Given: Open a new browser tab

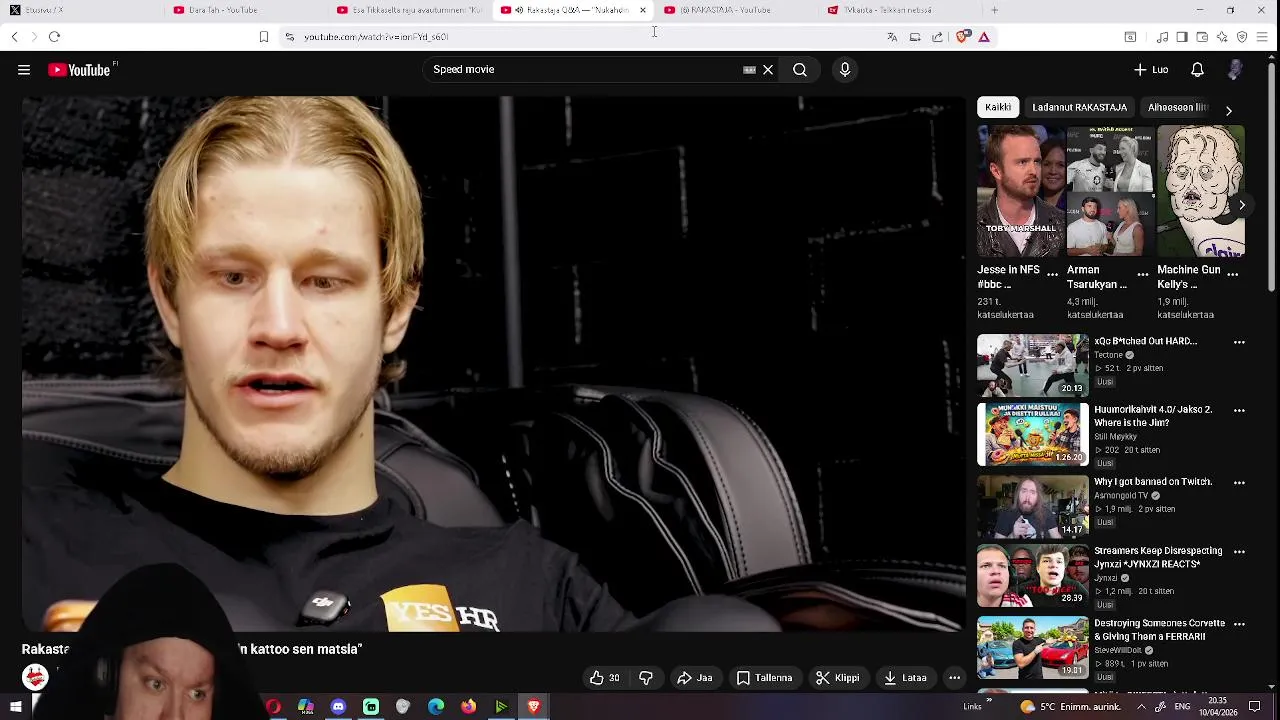Looking at the screenshot, I should 994,10.
